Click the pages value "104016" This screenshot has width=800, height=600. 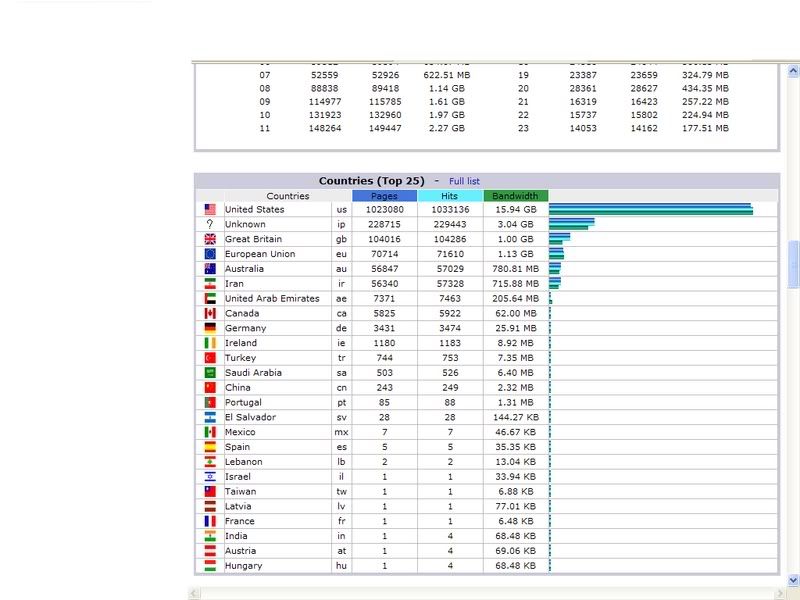(385, 239)
